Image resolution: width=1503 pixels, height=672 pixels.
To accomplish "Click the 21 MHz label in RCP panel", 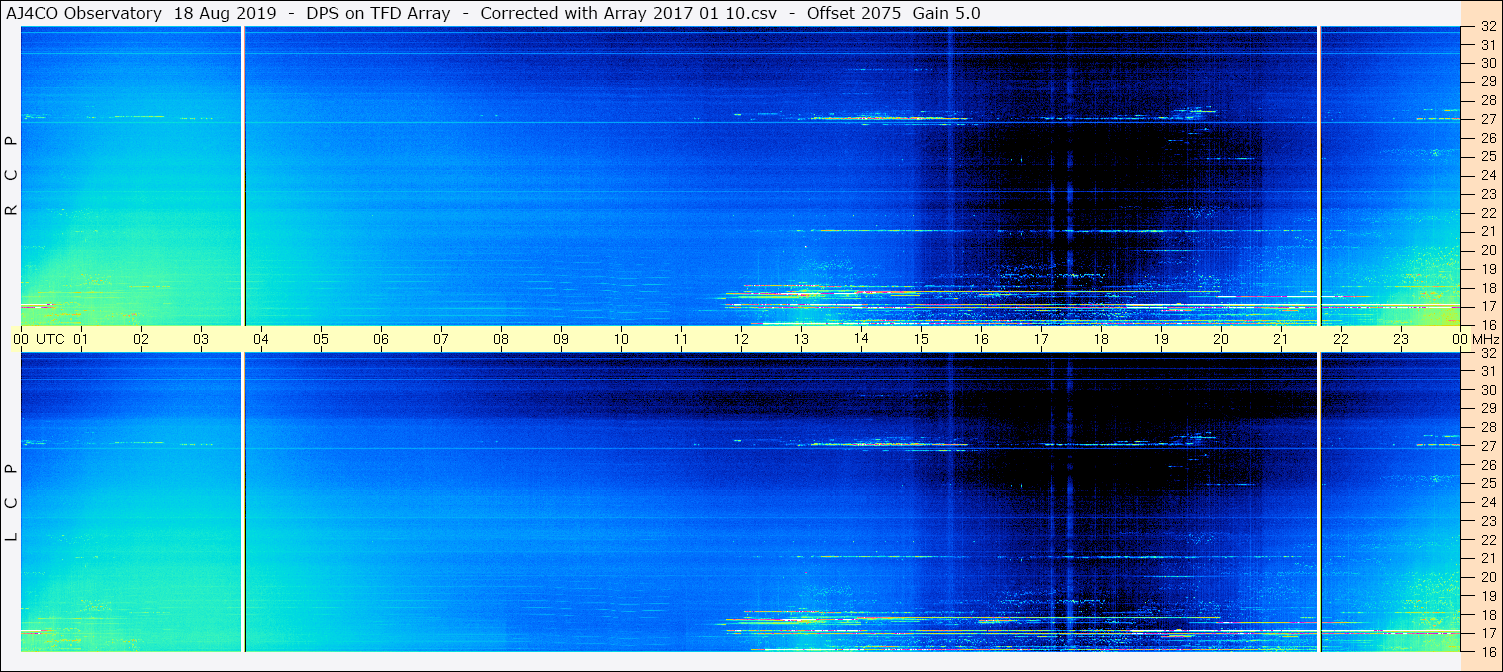I will [x=1488, y=231].
